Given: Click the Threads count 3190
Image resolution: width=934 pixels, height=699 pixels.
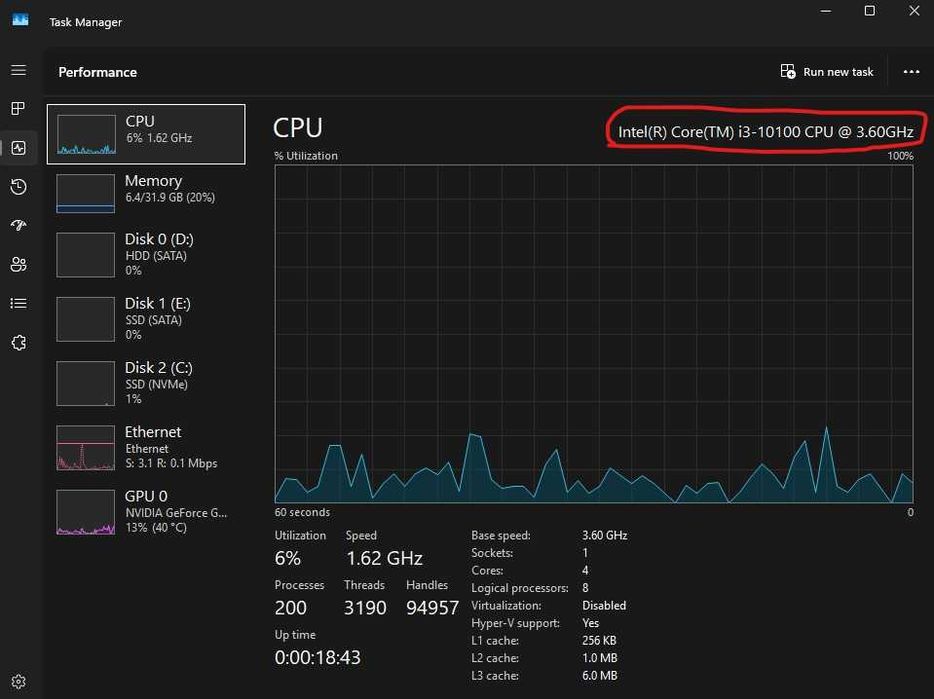Looking at the screenshot, I should click(x=365, y=608).
